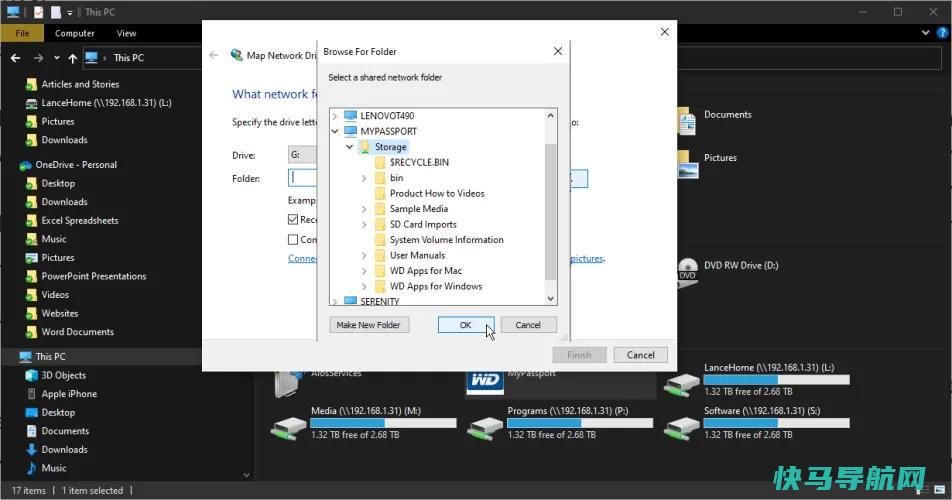
Task: Click the Explorer Up arrow
Action: click(x=72, y=58)
